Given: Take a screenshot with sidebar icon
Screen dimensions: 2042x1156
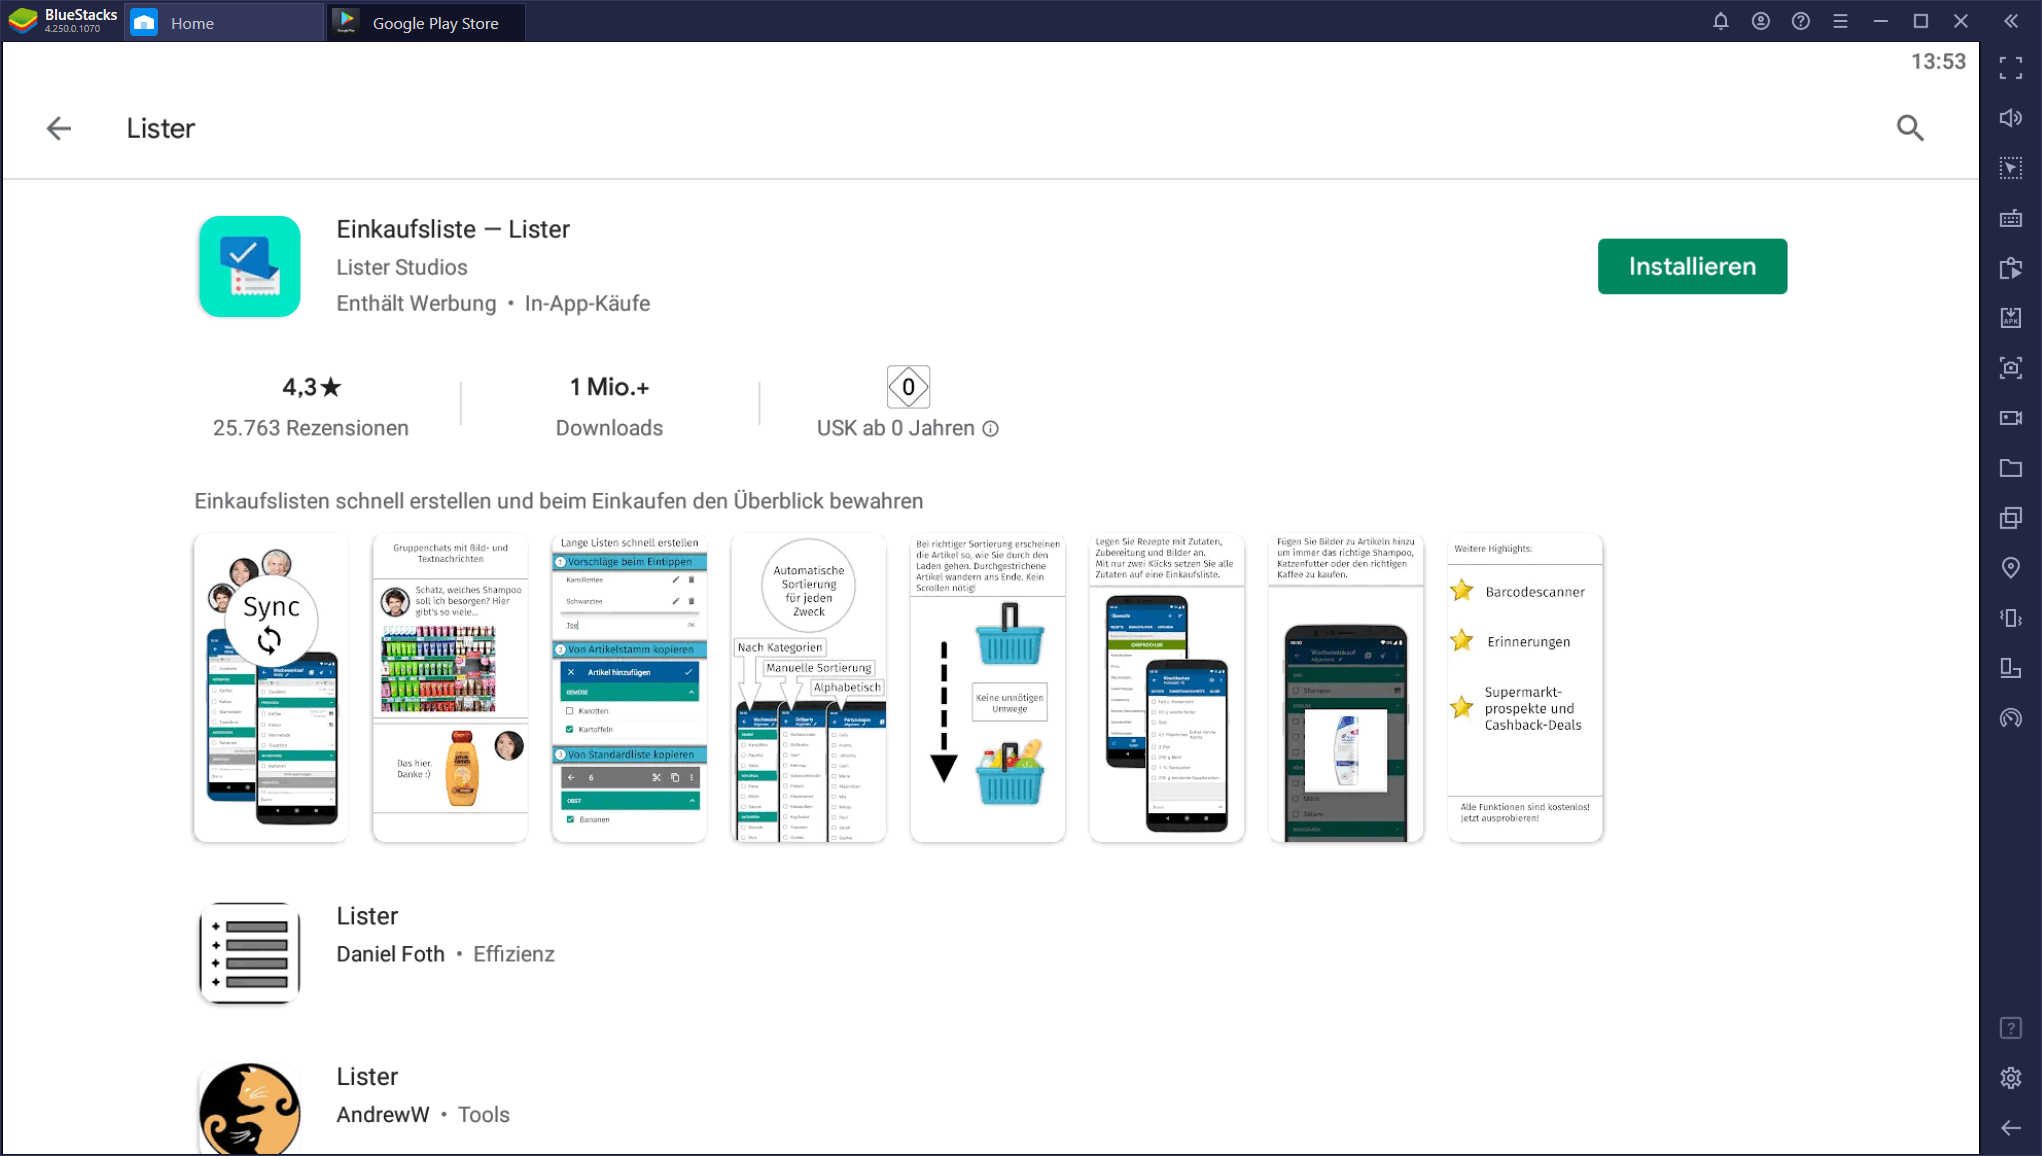Looking at the screenshot, I should coord(2011,368).
